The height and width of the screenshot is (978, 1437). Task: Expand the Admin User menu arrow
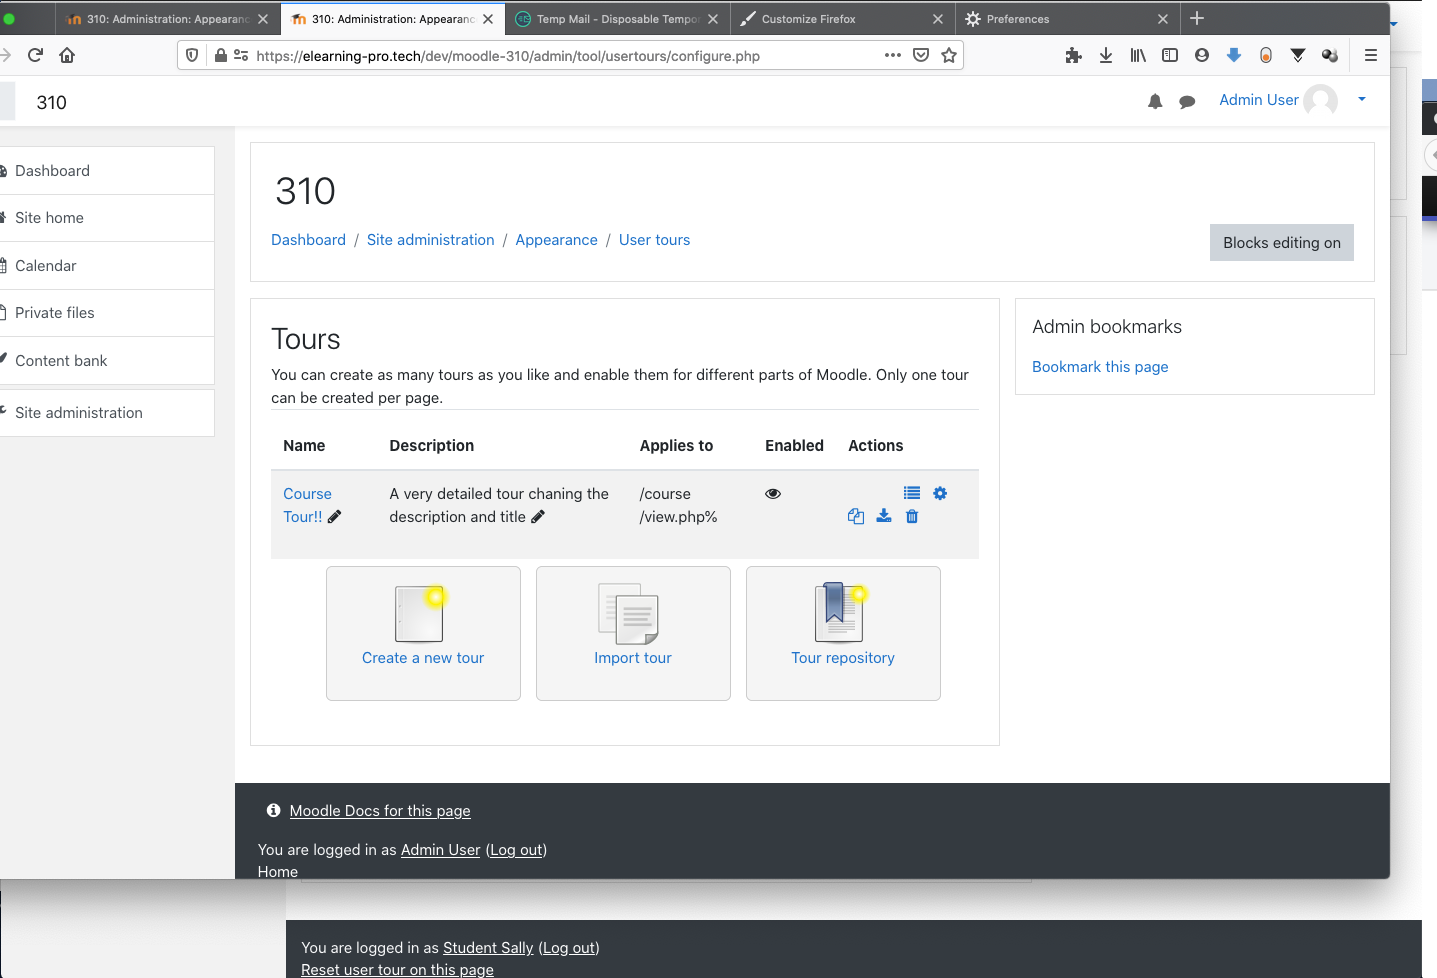pyautogui.click(x=1362, y=99)
